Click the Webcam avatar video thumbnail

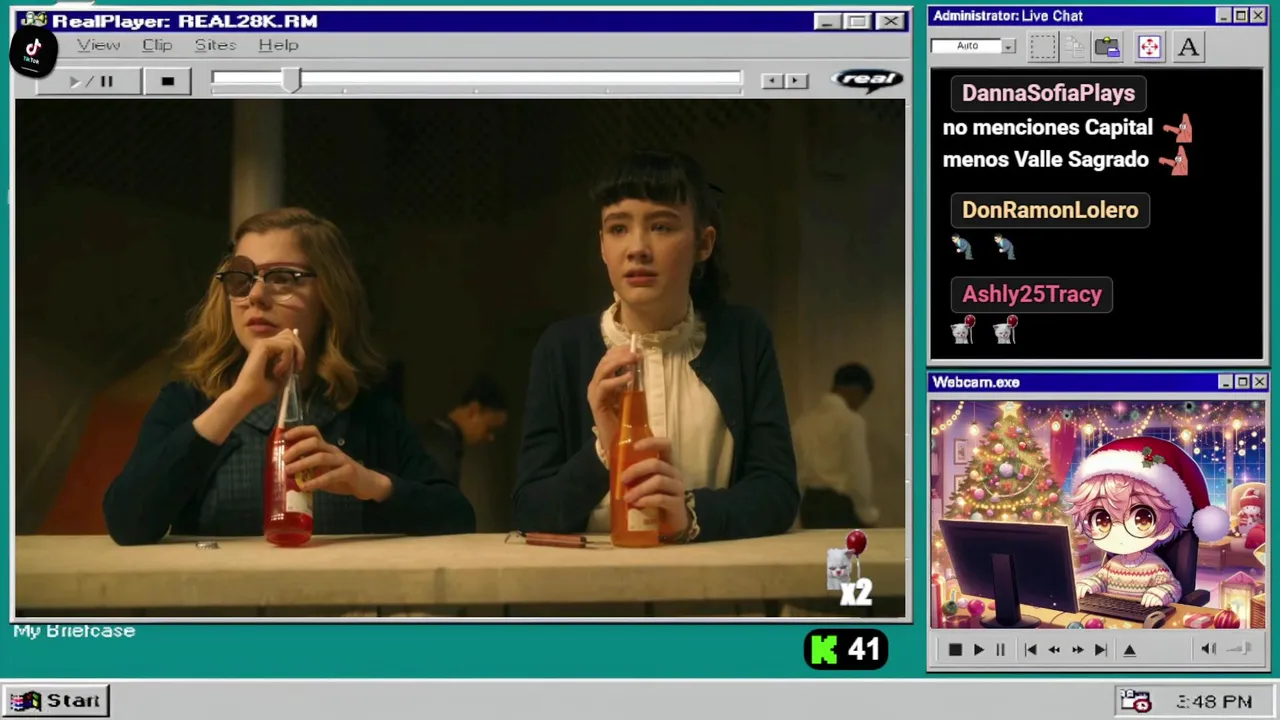click(1097, 514)
